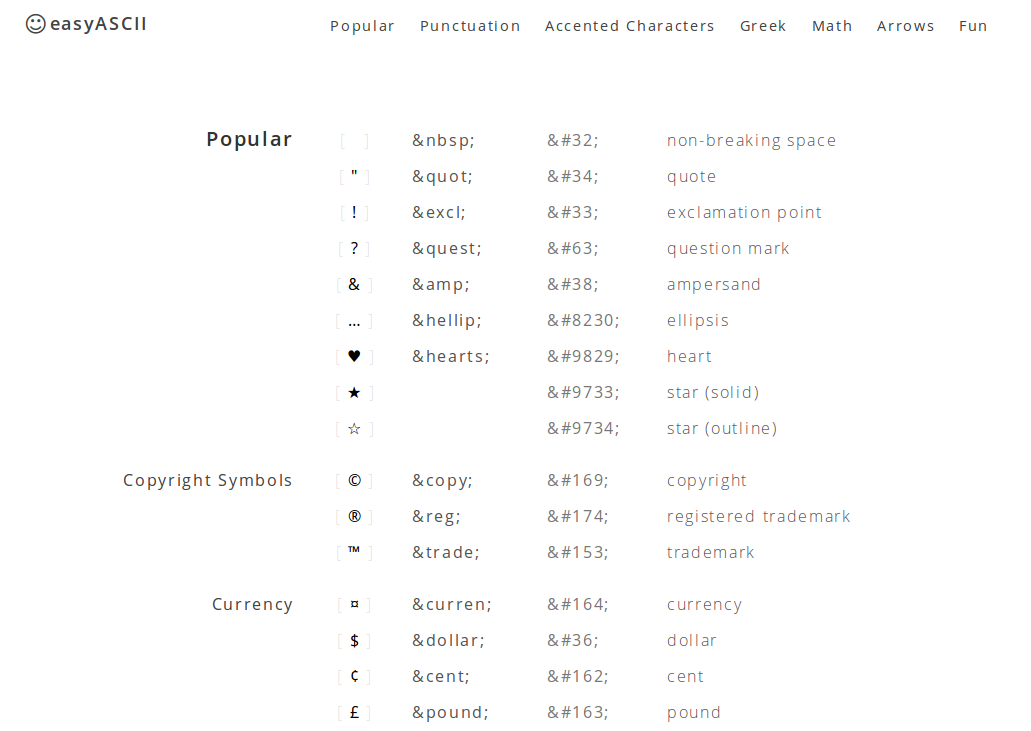Select the cent ¢ symbol box
Screen dimensions: 1031x731
(354, 676)
